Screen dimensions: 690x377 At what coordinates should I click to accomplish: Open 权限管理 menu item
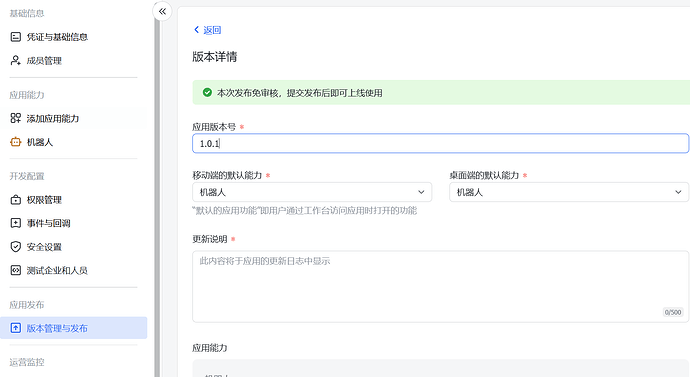(x=73, y=200)
